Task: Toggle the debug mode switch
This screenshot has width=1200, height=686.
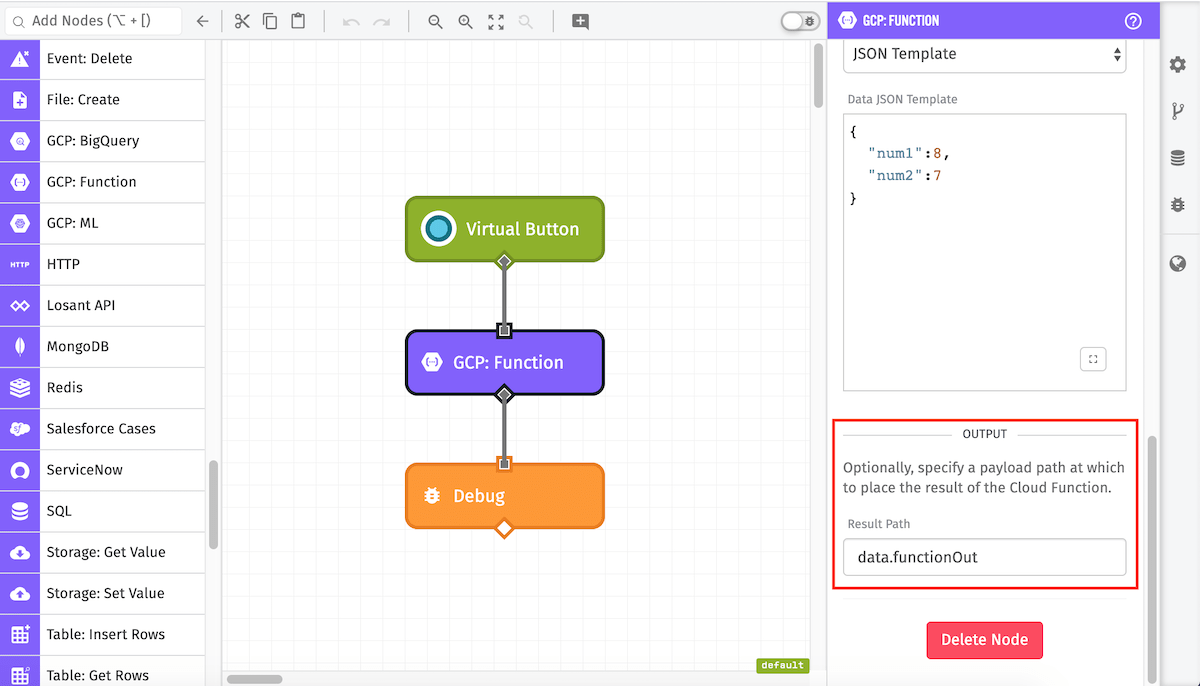Action: 800,21
